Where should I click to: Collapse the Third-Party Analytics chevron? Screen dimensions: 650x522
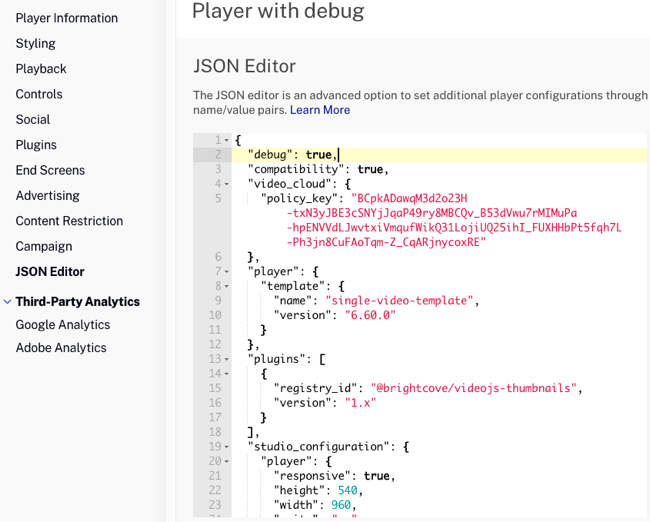pyautogui.click(x=8, y=301)
